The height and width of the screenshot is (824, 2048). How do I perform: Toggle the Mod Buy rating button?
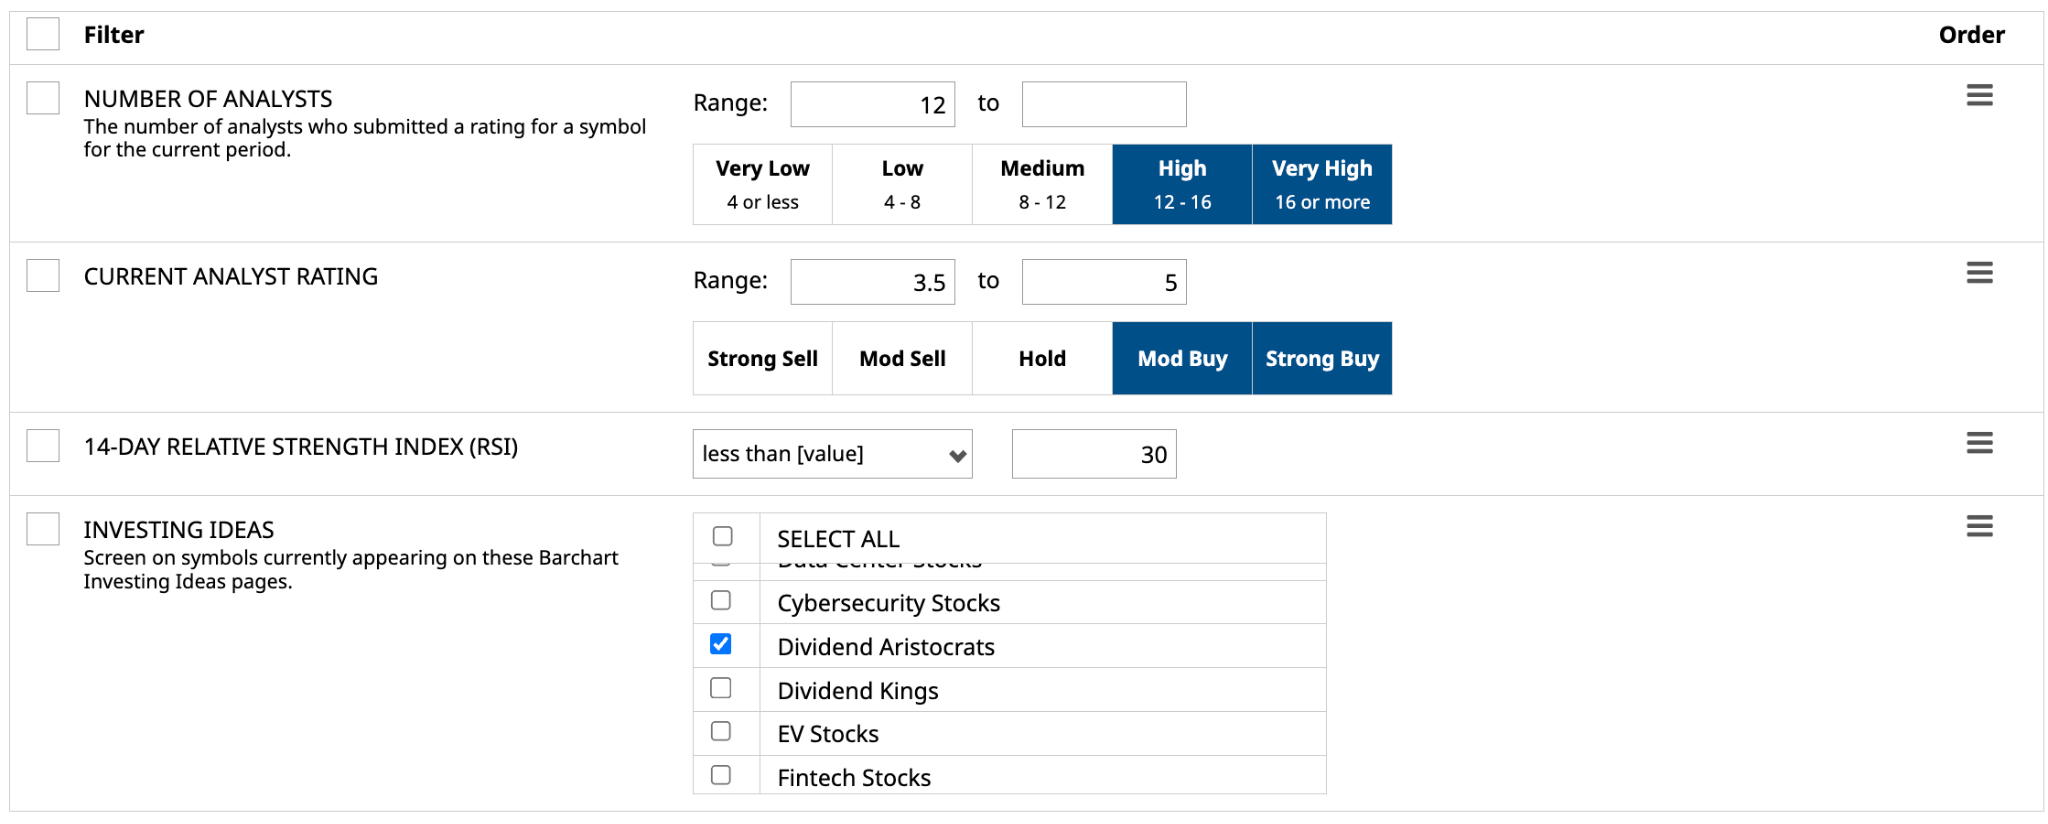1181,358
